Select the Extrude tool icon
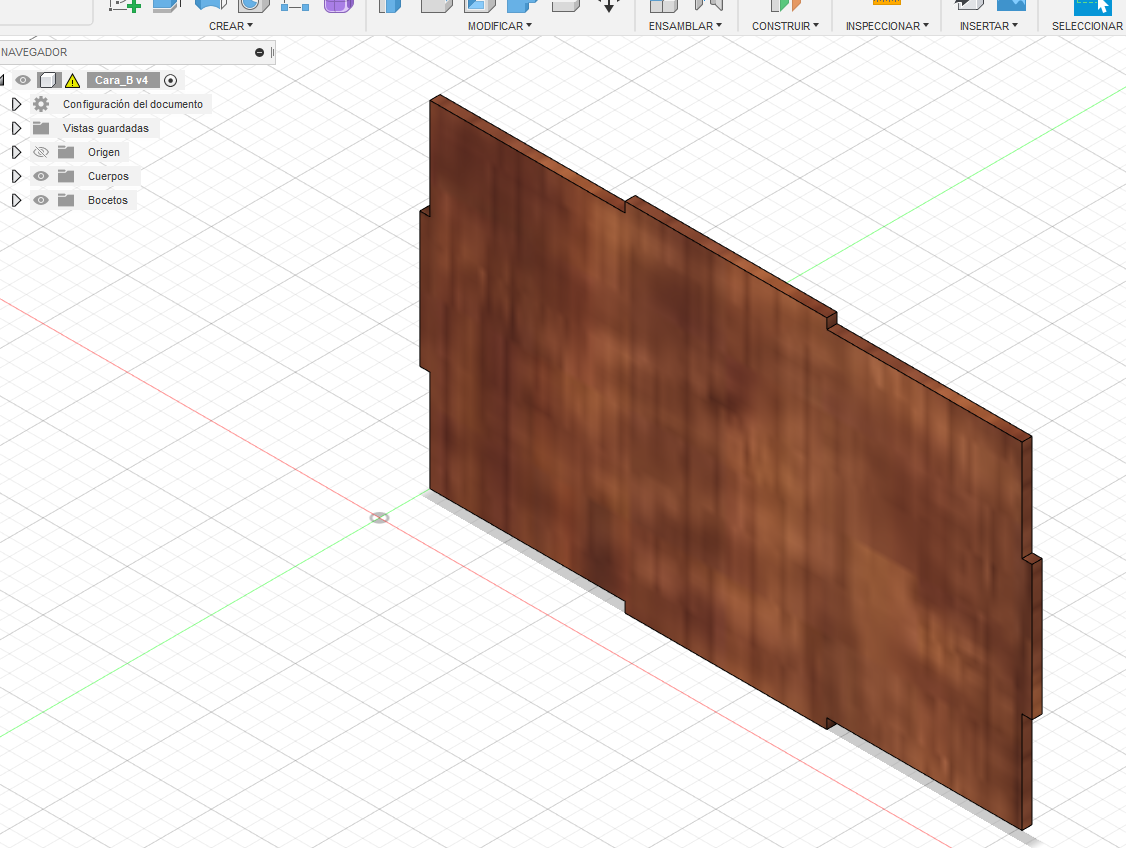Image resolution: width=1126 pixels, height=848 pixels. click(x=166, y=5)
